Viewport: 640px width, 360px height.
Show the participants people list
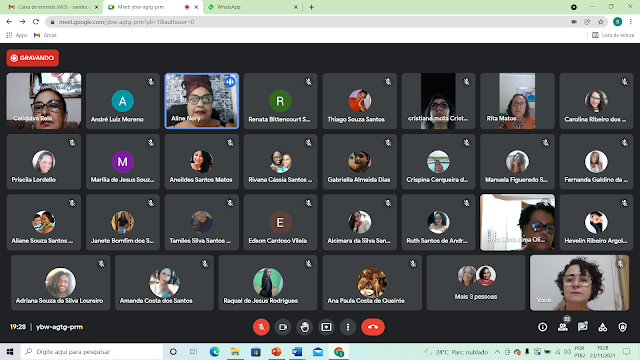click(563, 327)
